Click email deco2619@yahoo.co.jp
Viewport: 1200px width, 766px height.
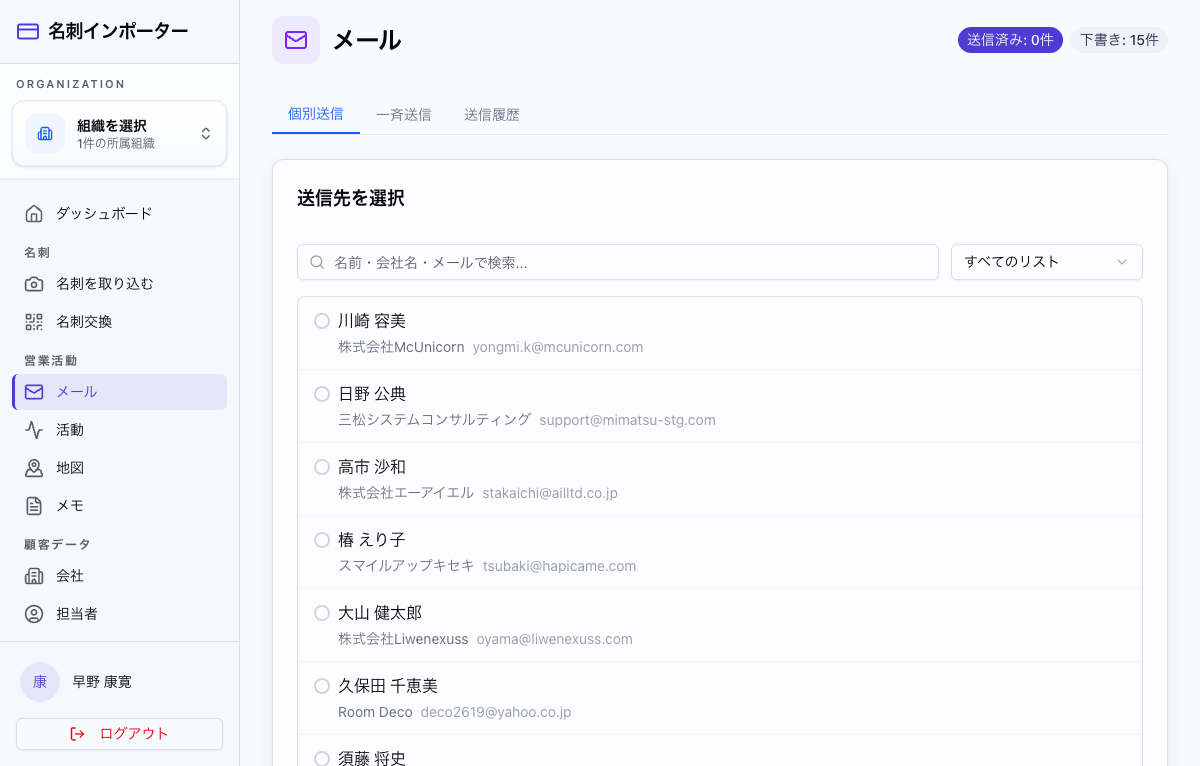coord(496,712)
